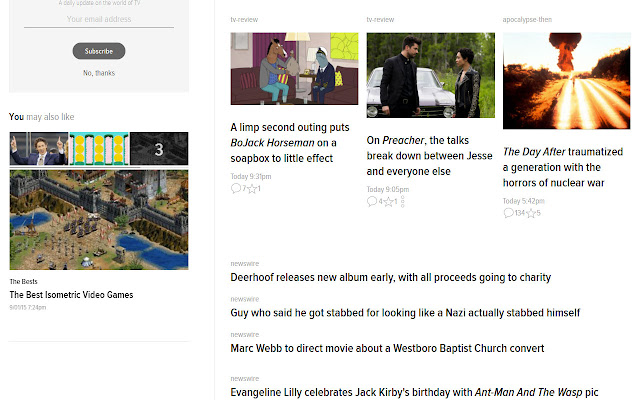Click tv-review tag above Preacher article
This screenshot has height=400, width=640.
(380, 20)
